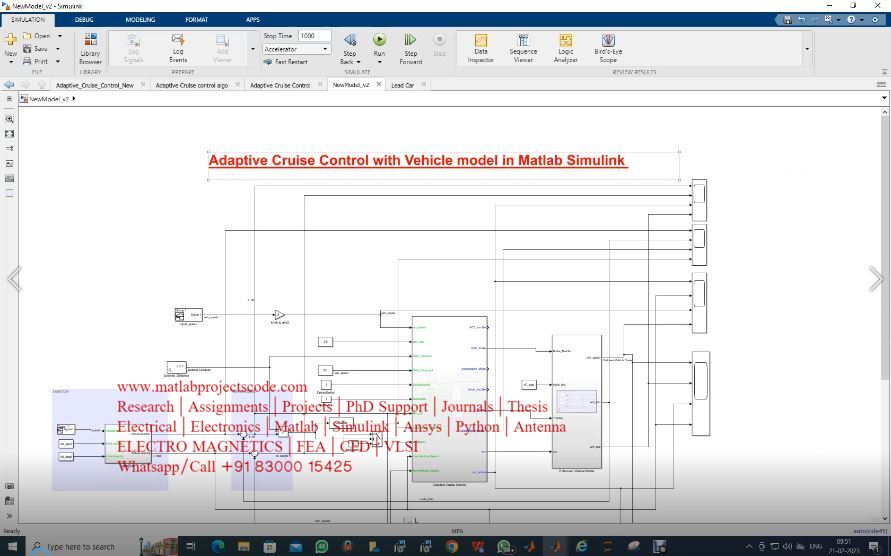Click the Step Back button

(350, 47)
